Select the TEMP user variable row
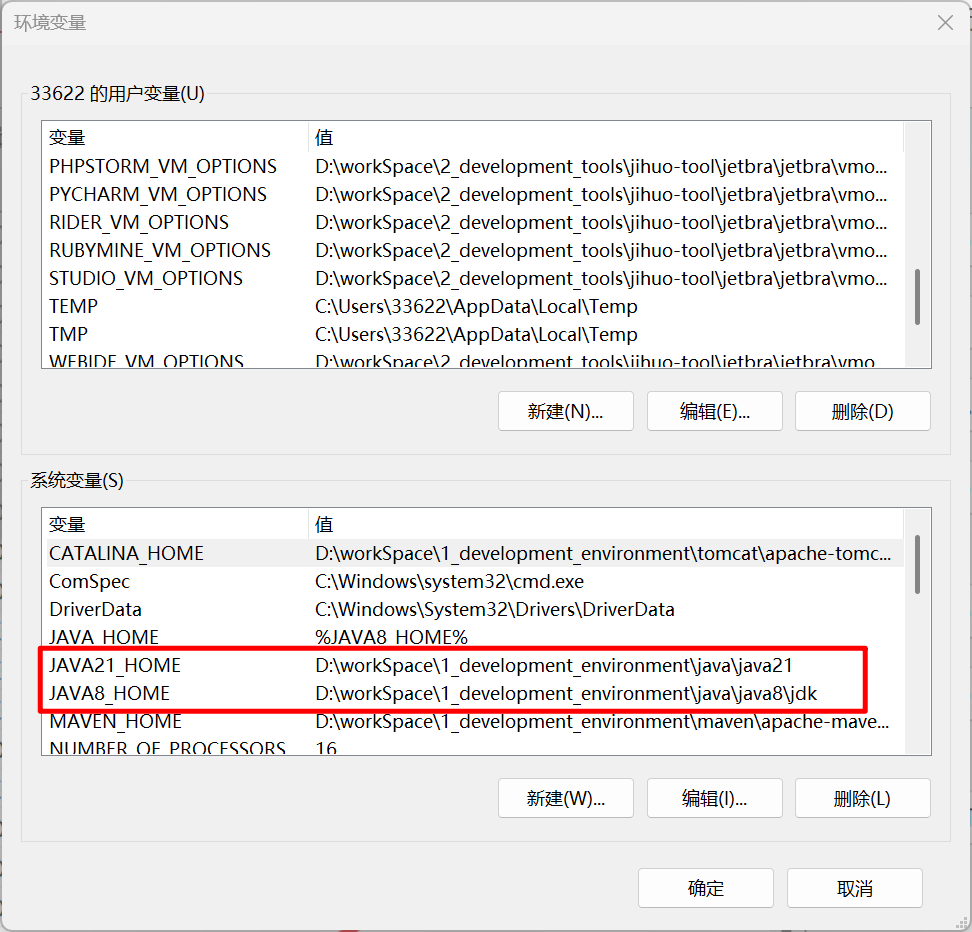972x932 pixels. coord(74,306)
